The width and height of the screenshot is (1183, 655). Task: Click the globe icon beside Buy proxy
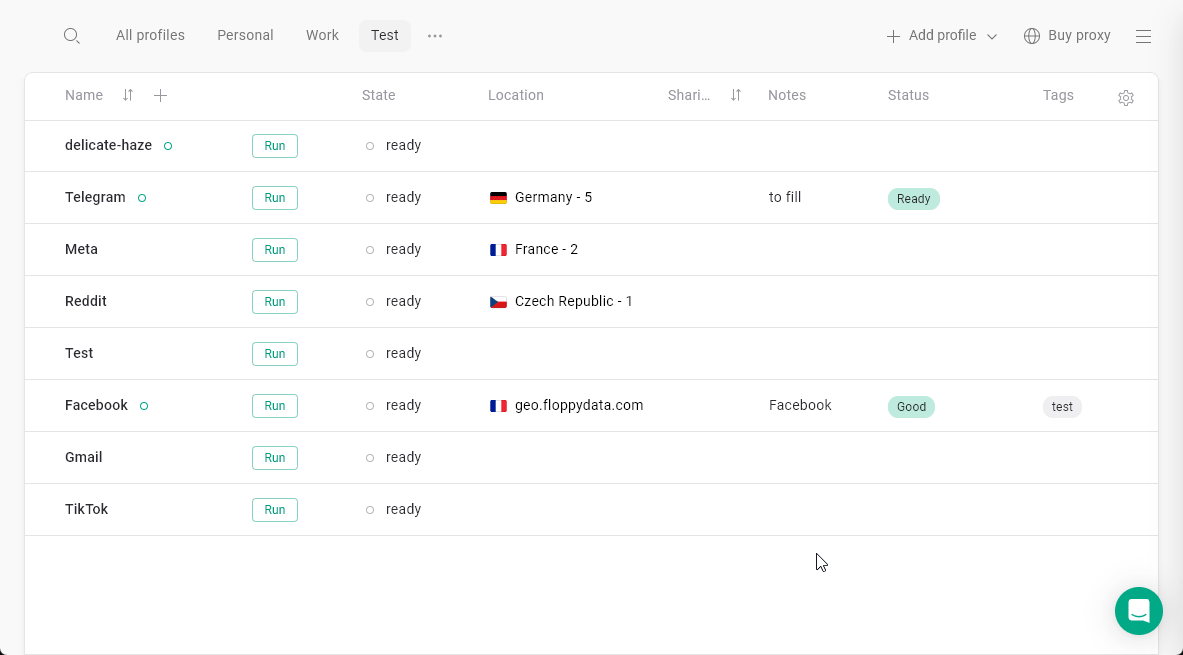pos(1031,35)
